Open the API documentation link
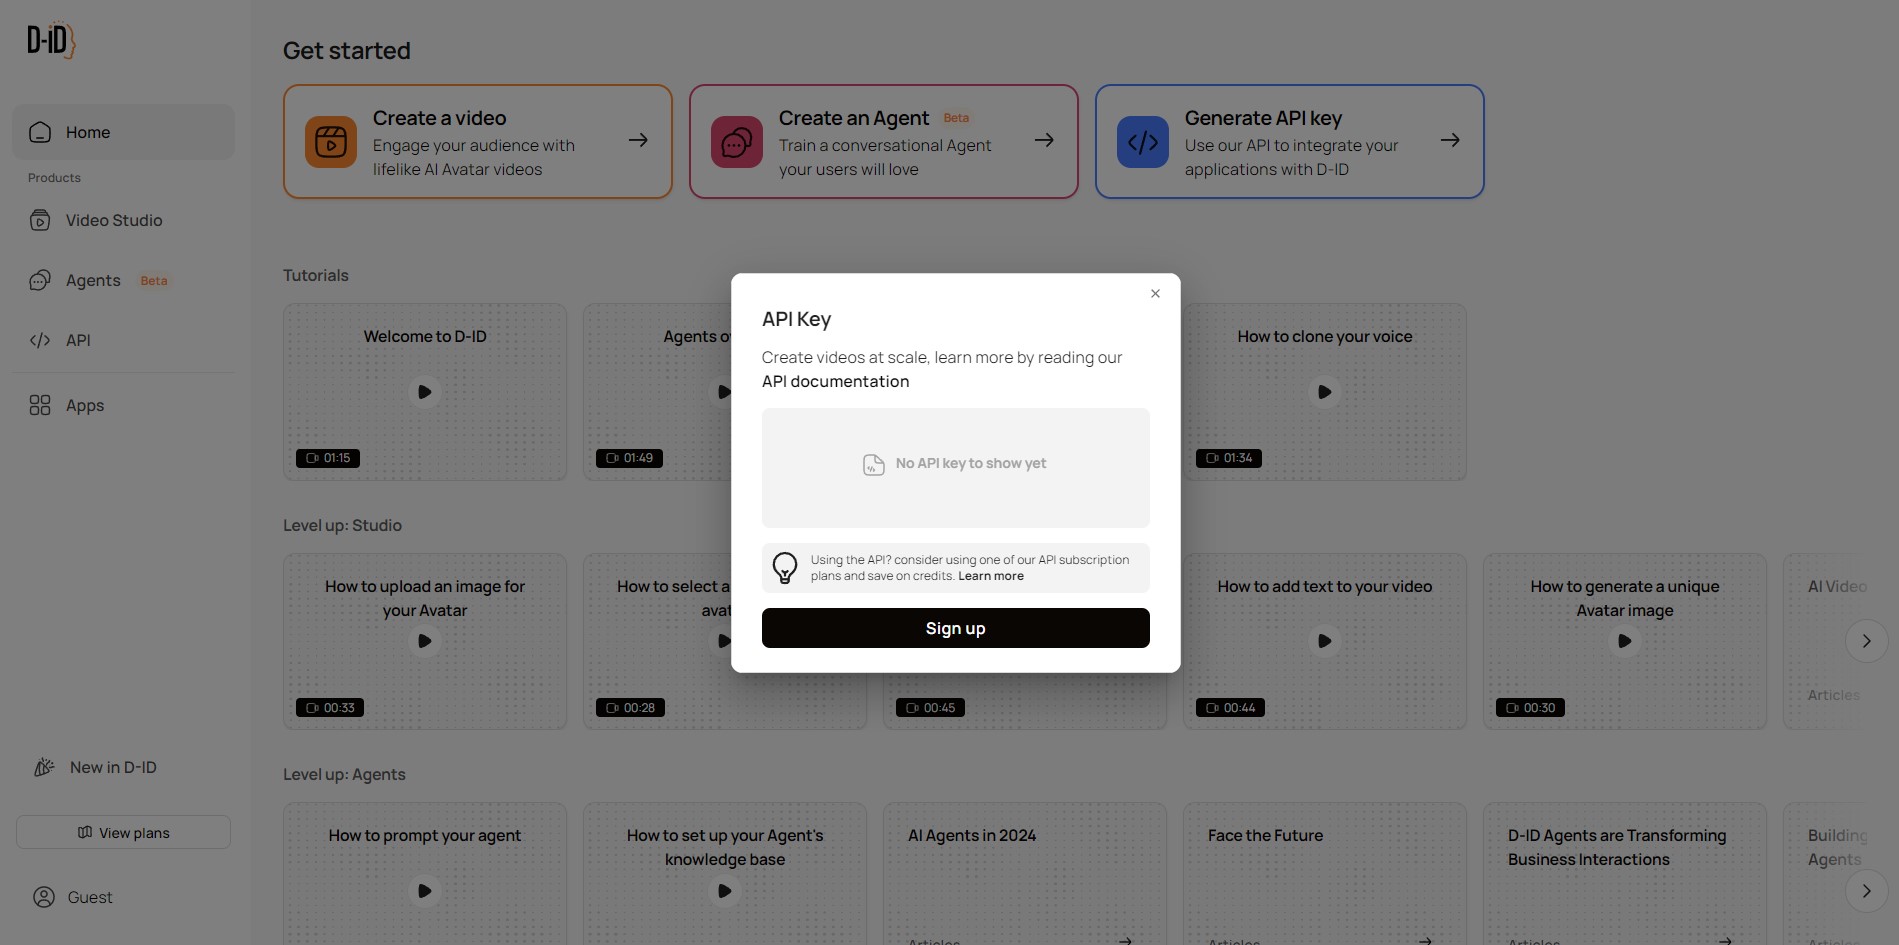 pos(835,381)
